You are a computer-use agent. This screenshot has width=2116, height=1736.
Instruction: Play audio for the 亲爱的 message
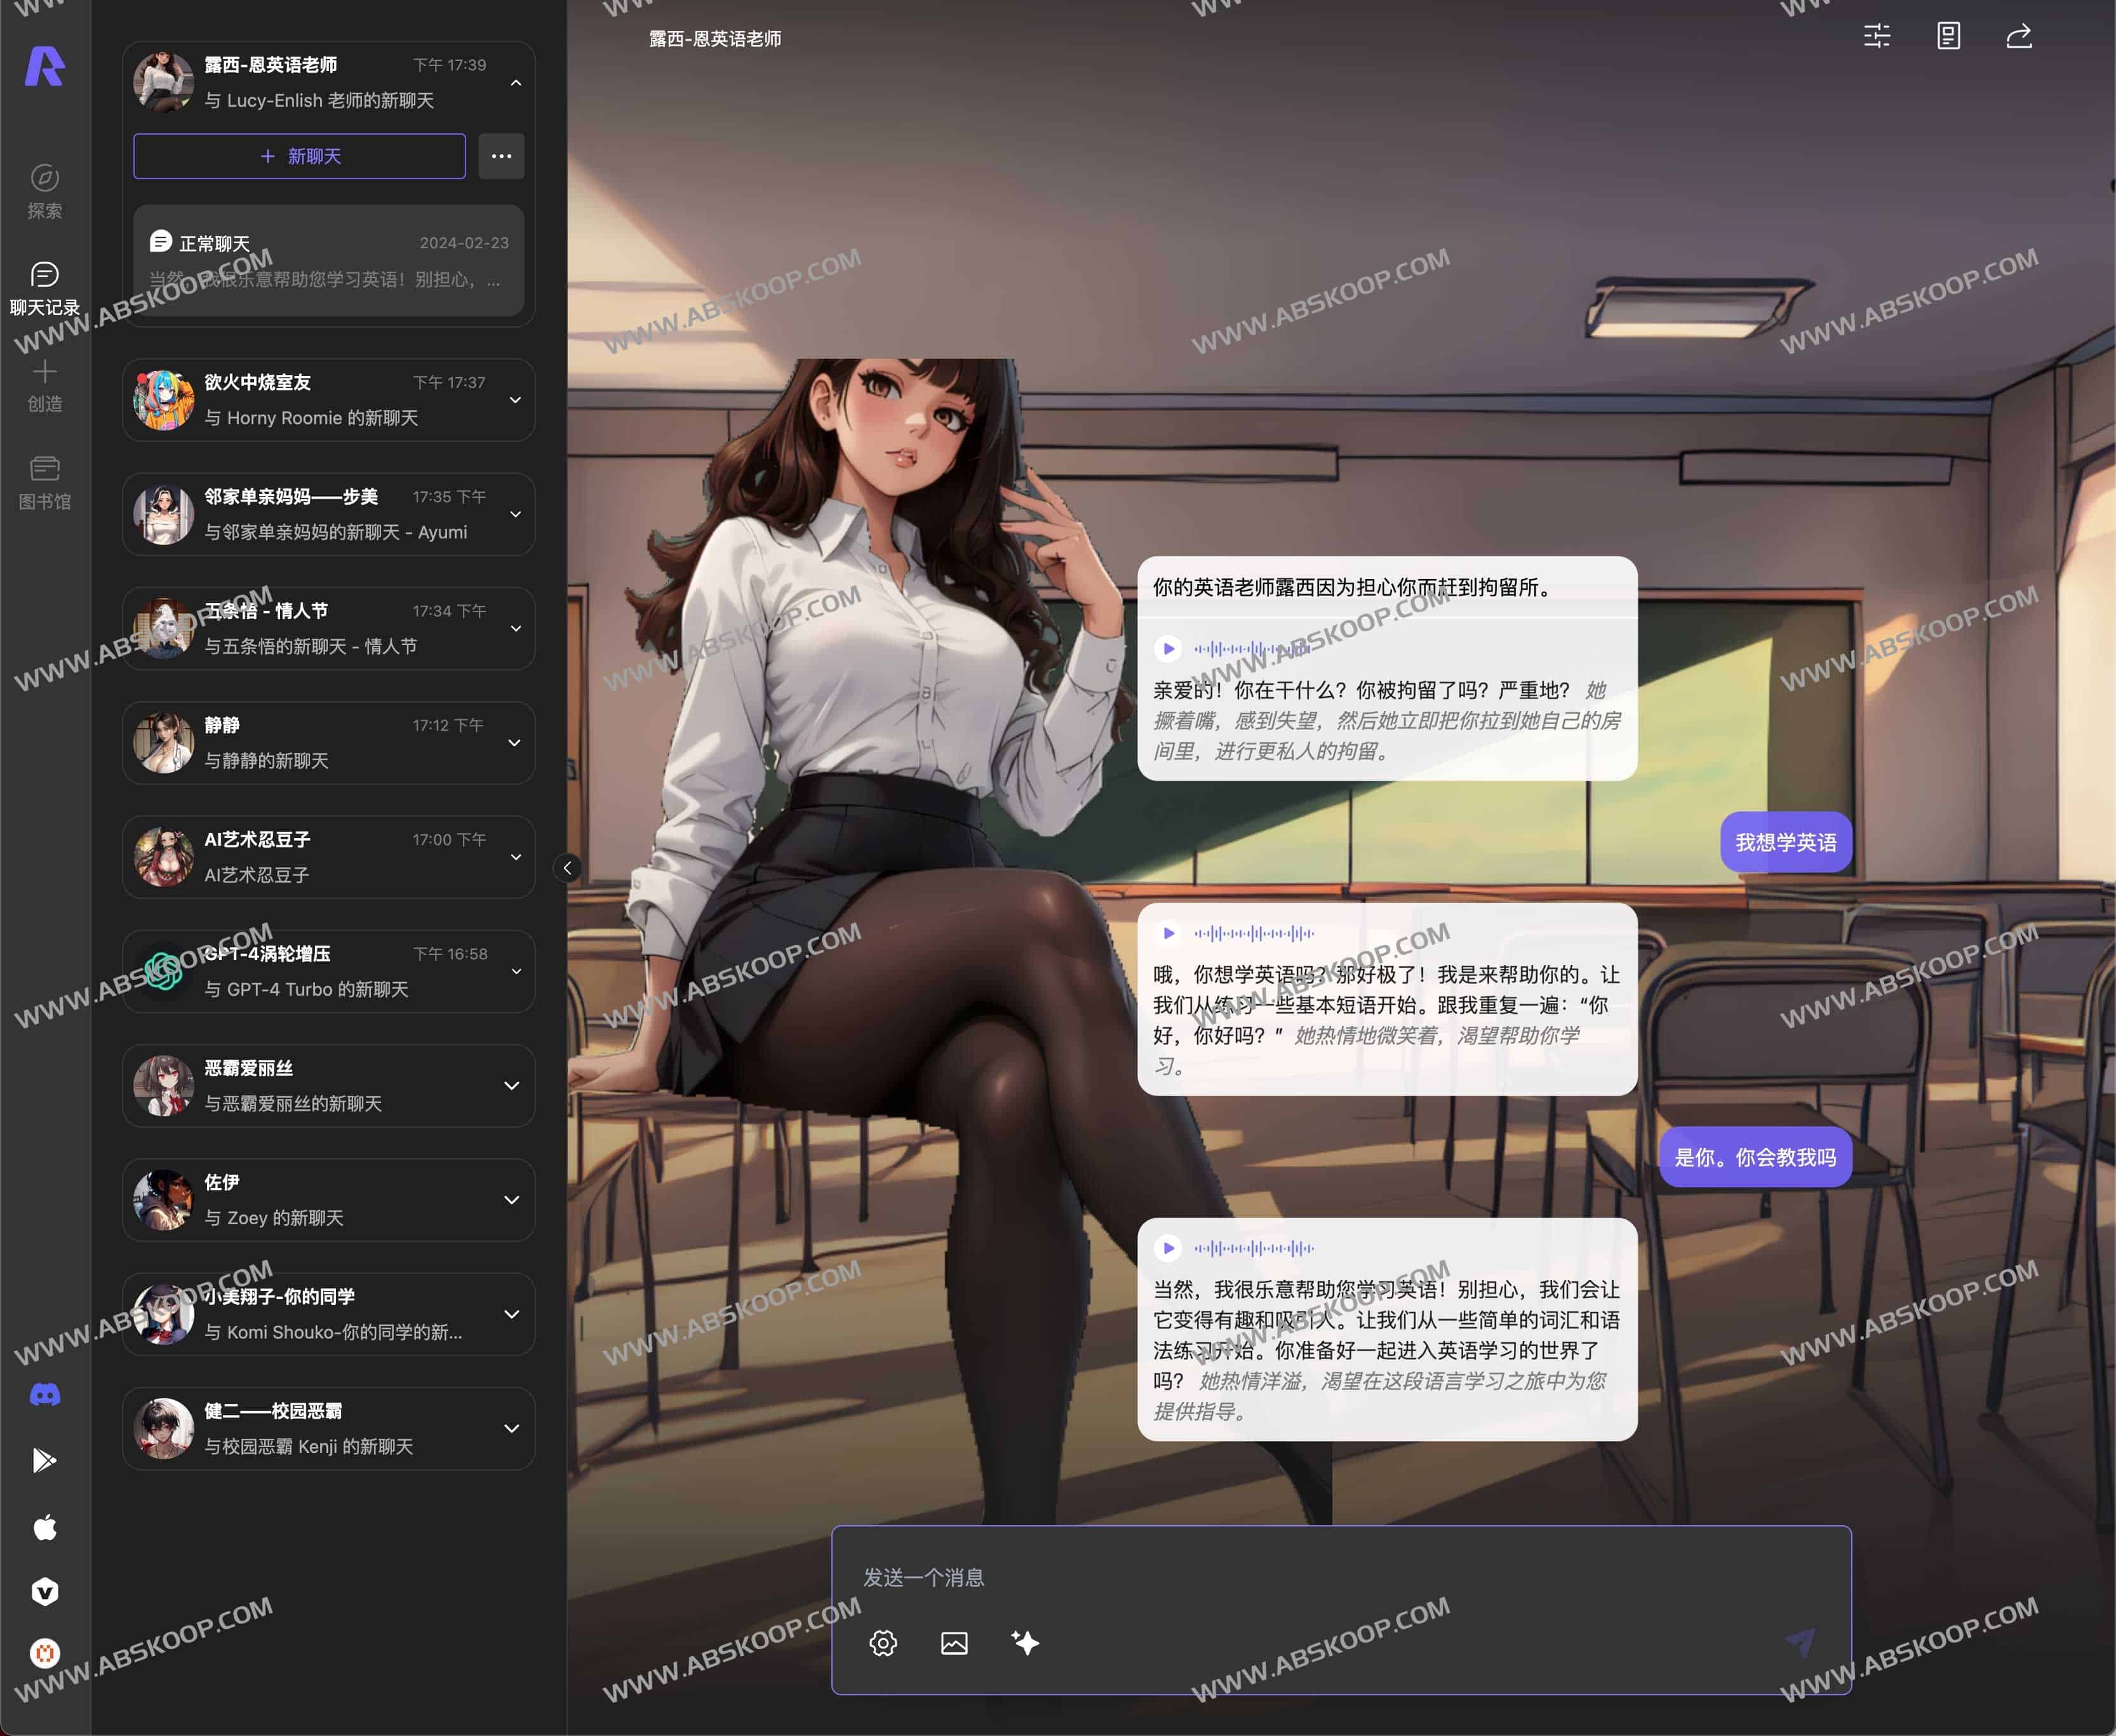click(1167, 649)
